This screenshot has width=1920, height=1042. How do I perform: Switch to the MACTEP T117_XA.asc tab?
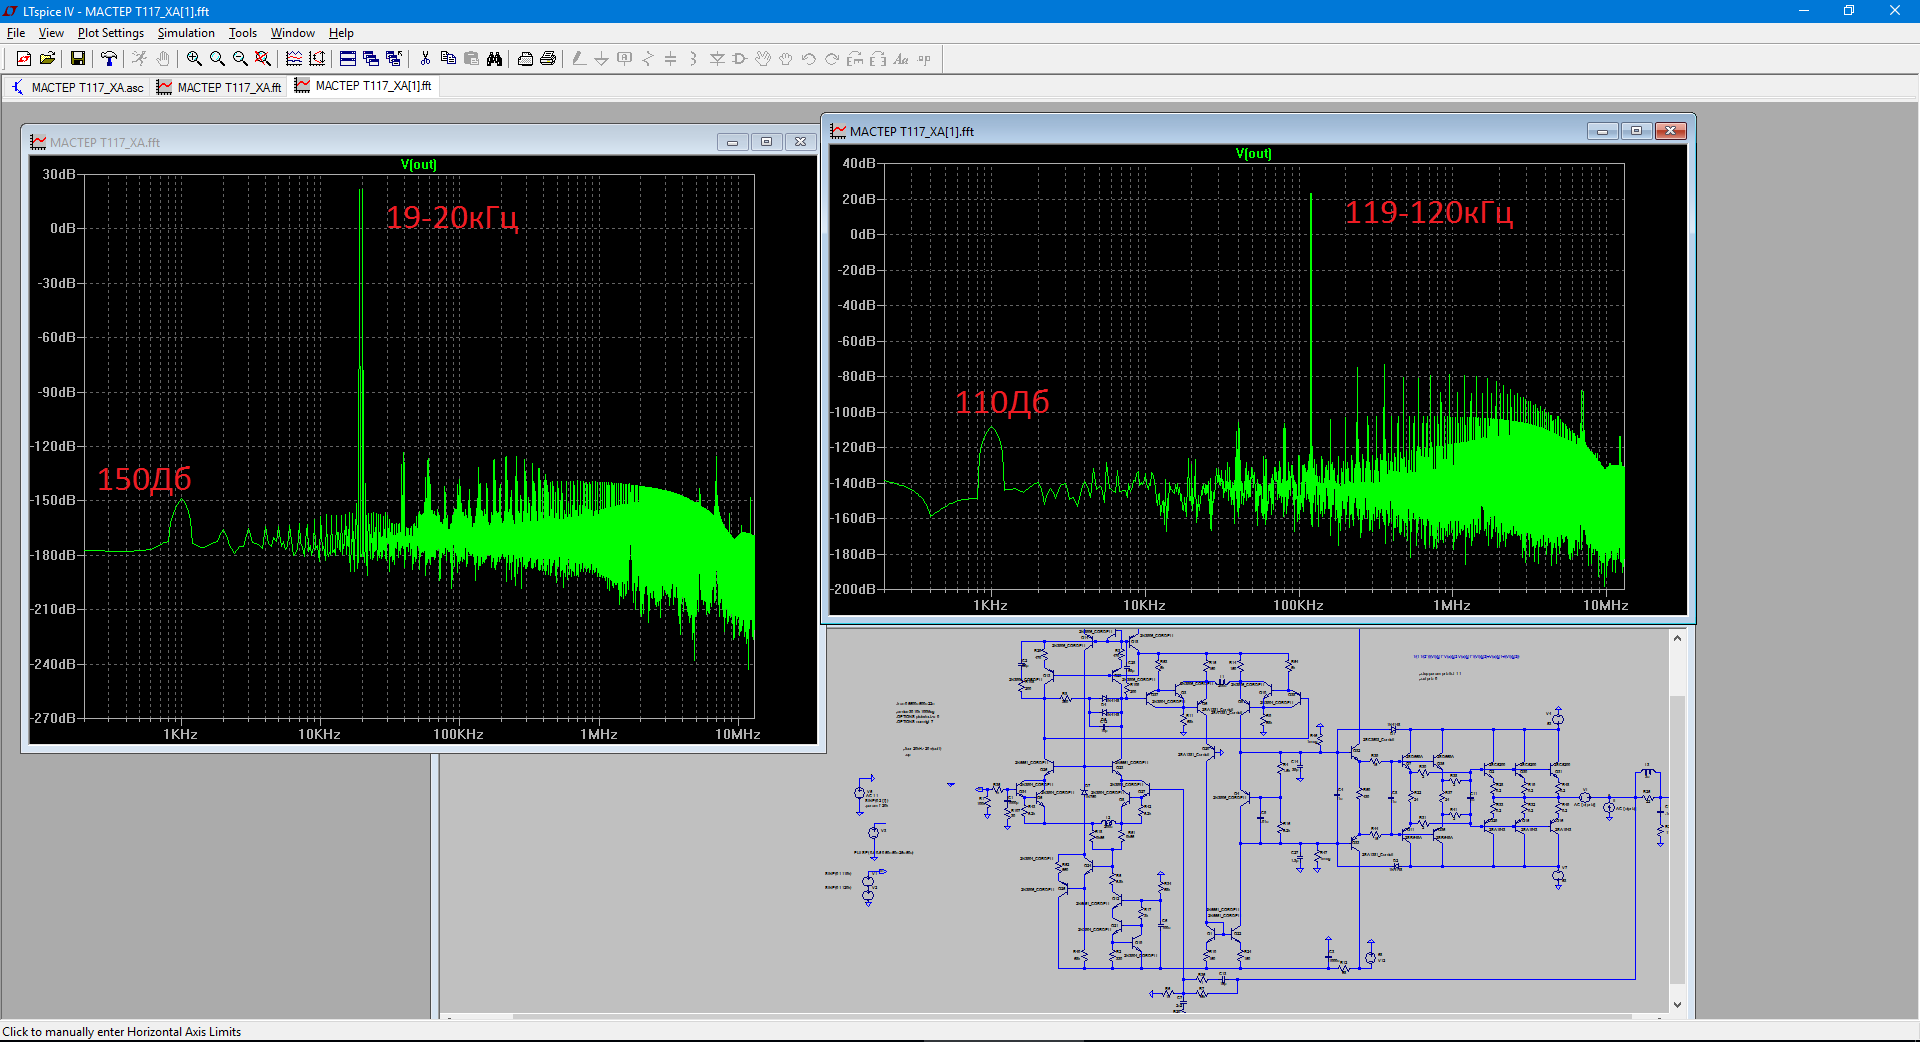78,87
